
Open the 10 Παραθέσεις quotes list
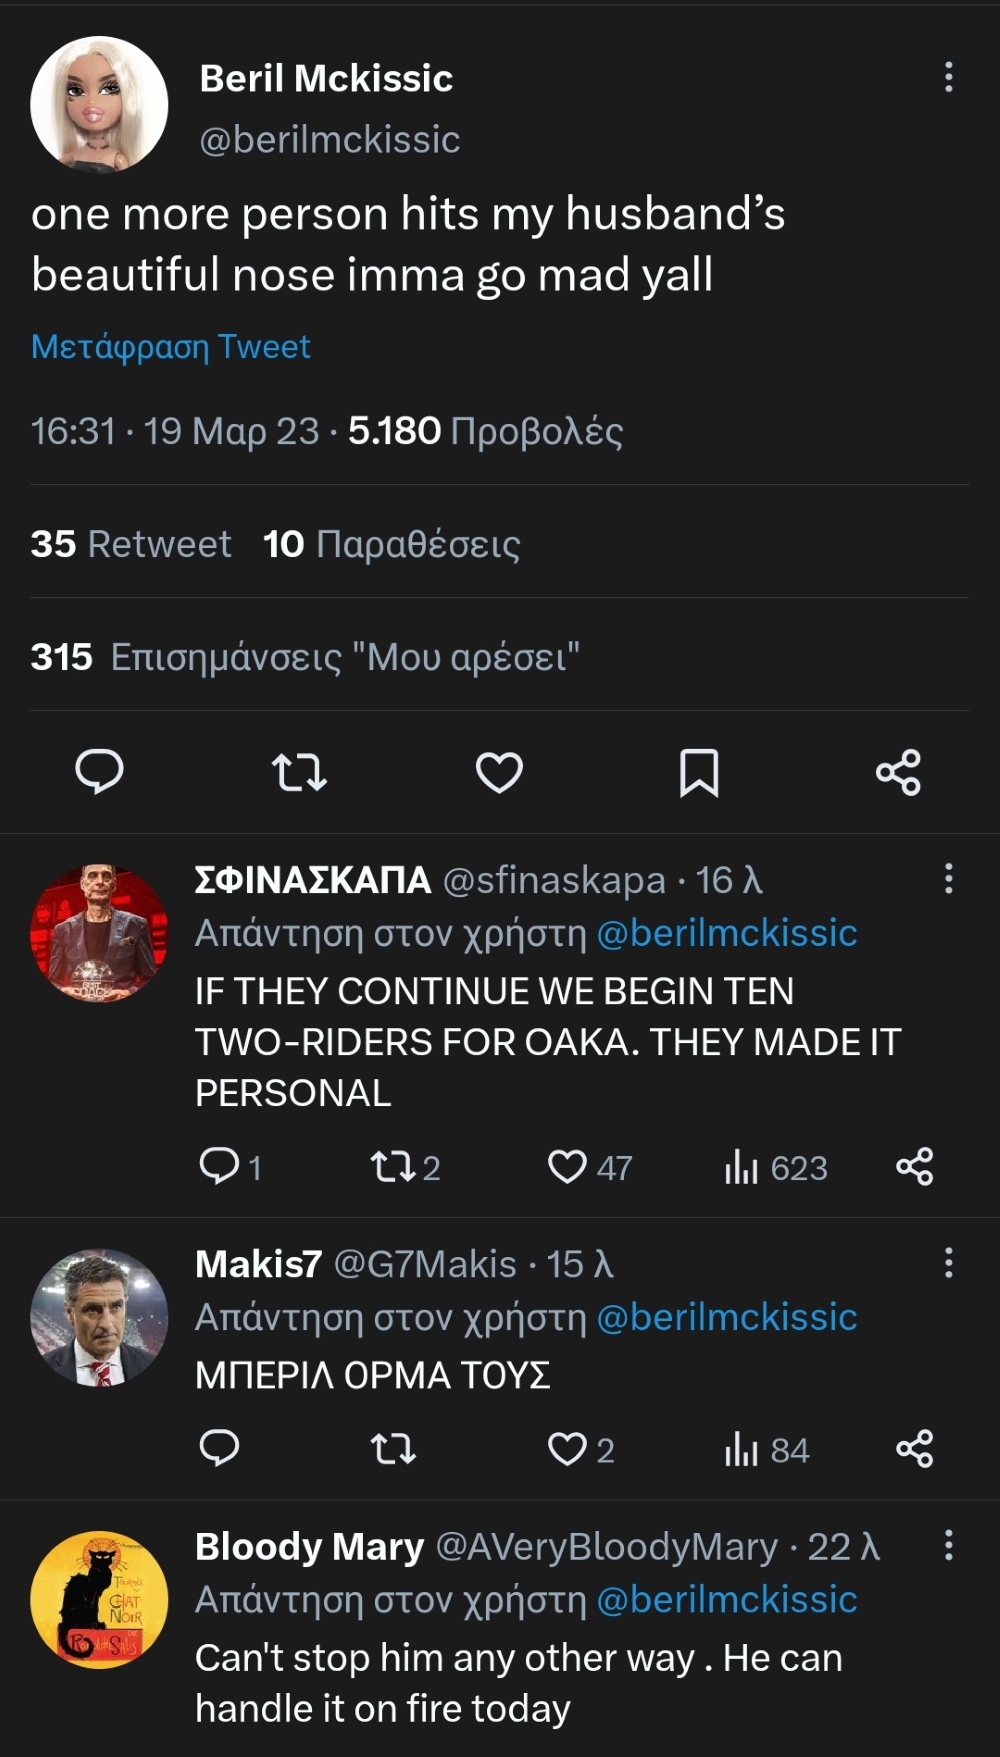391,544
